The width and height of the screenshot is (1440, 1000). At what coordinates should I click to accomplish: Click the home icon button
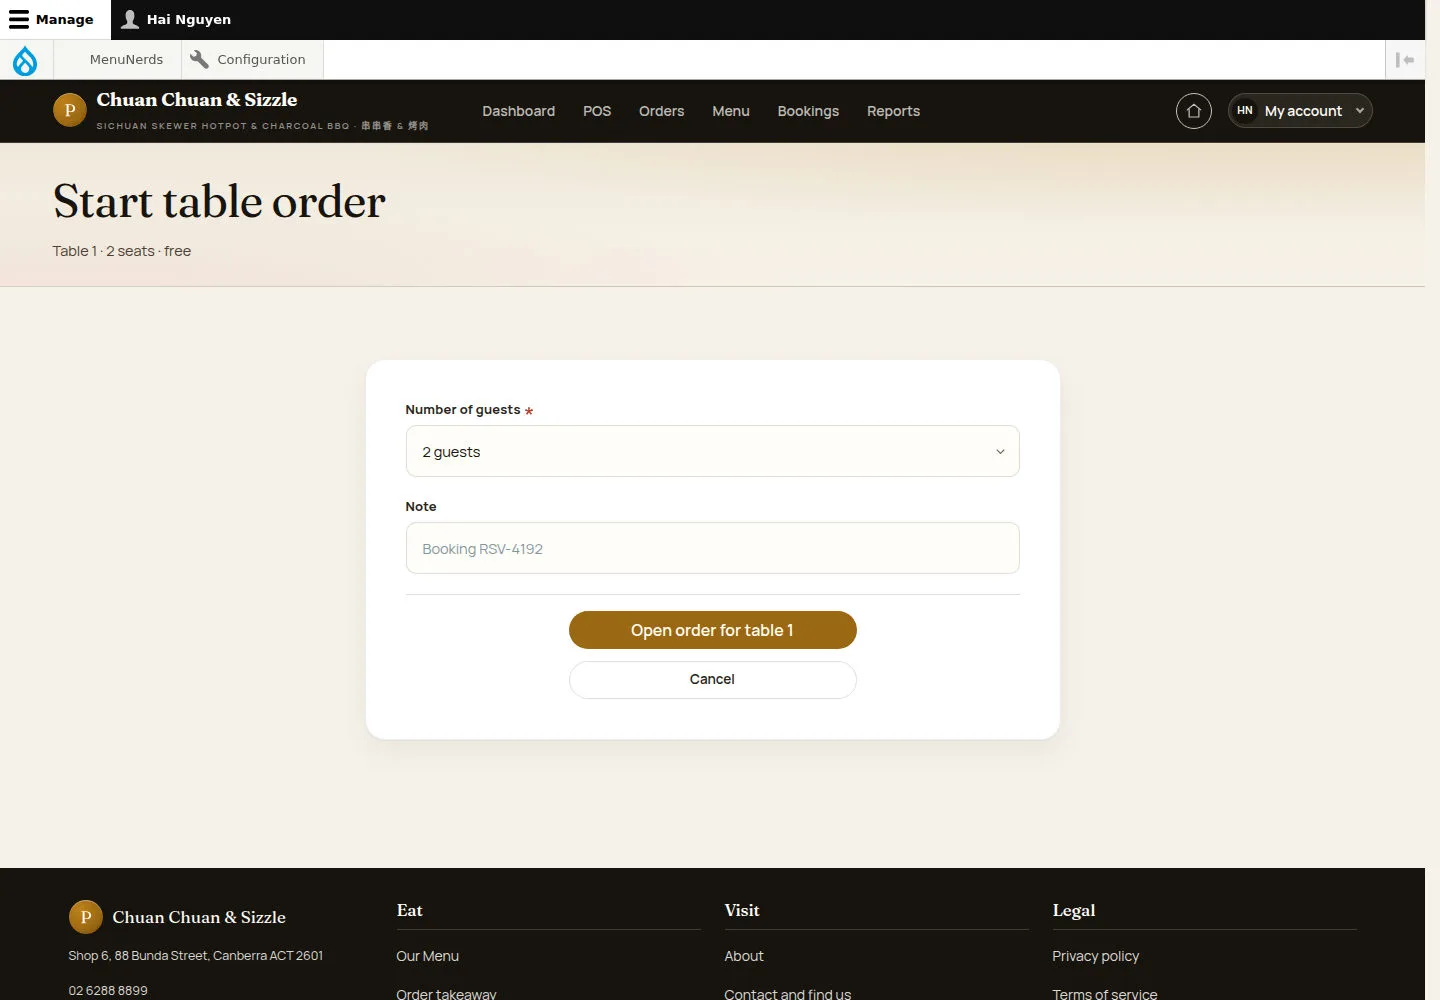pos(1194,111)
